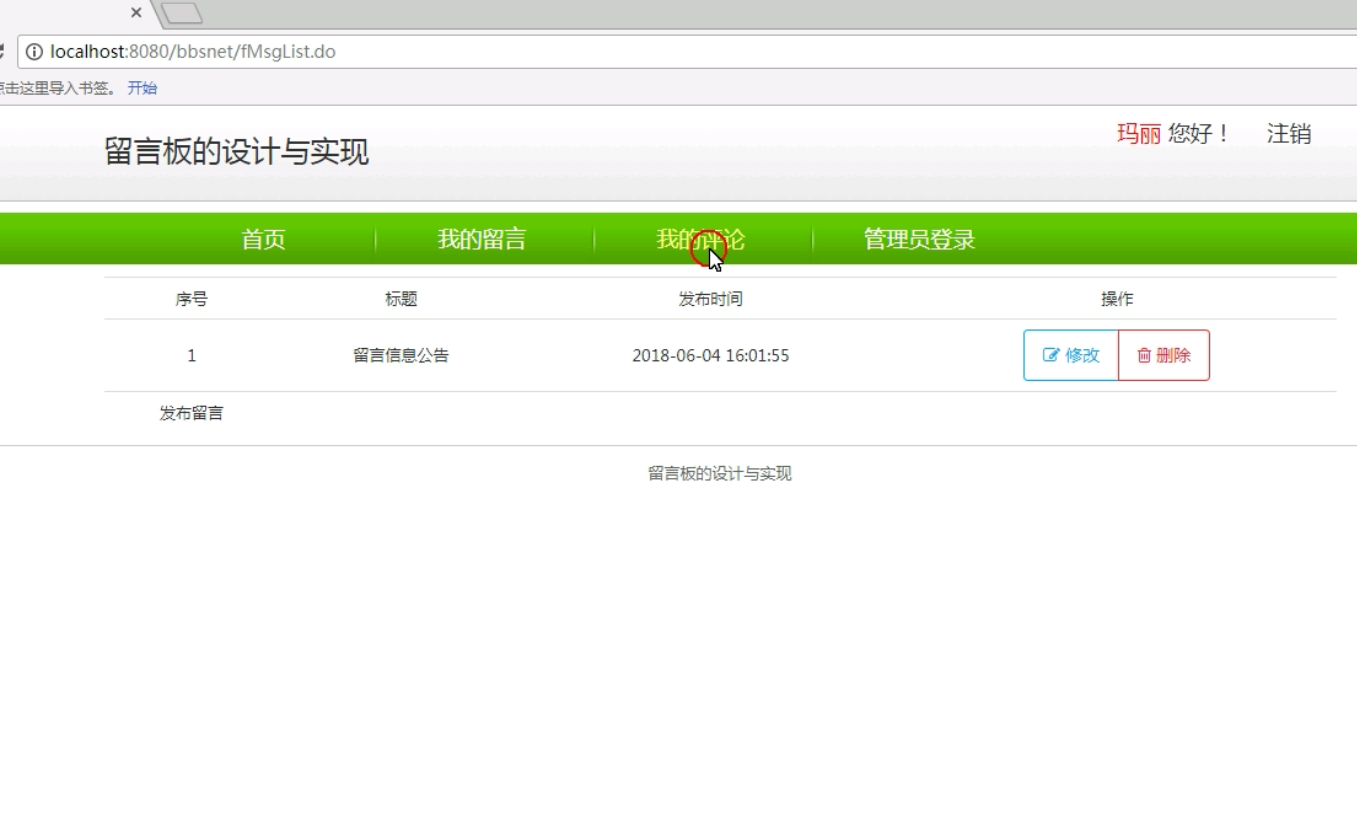Click 注销 to log out
The image size is (1357, 815).
tap(1290, 134)
